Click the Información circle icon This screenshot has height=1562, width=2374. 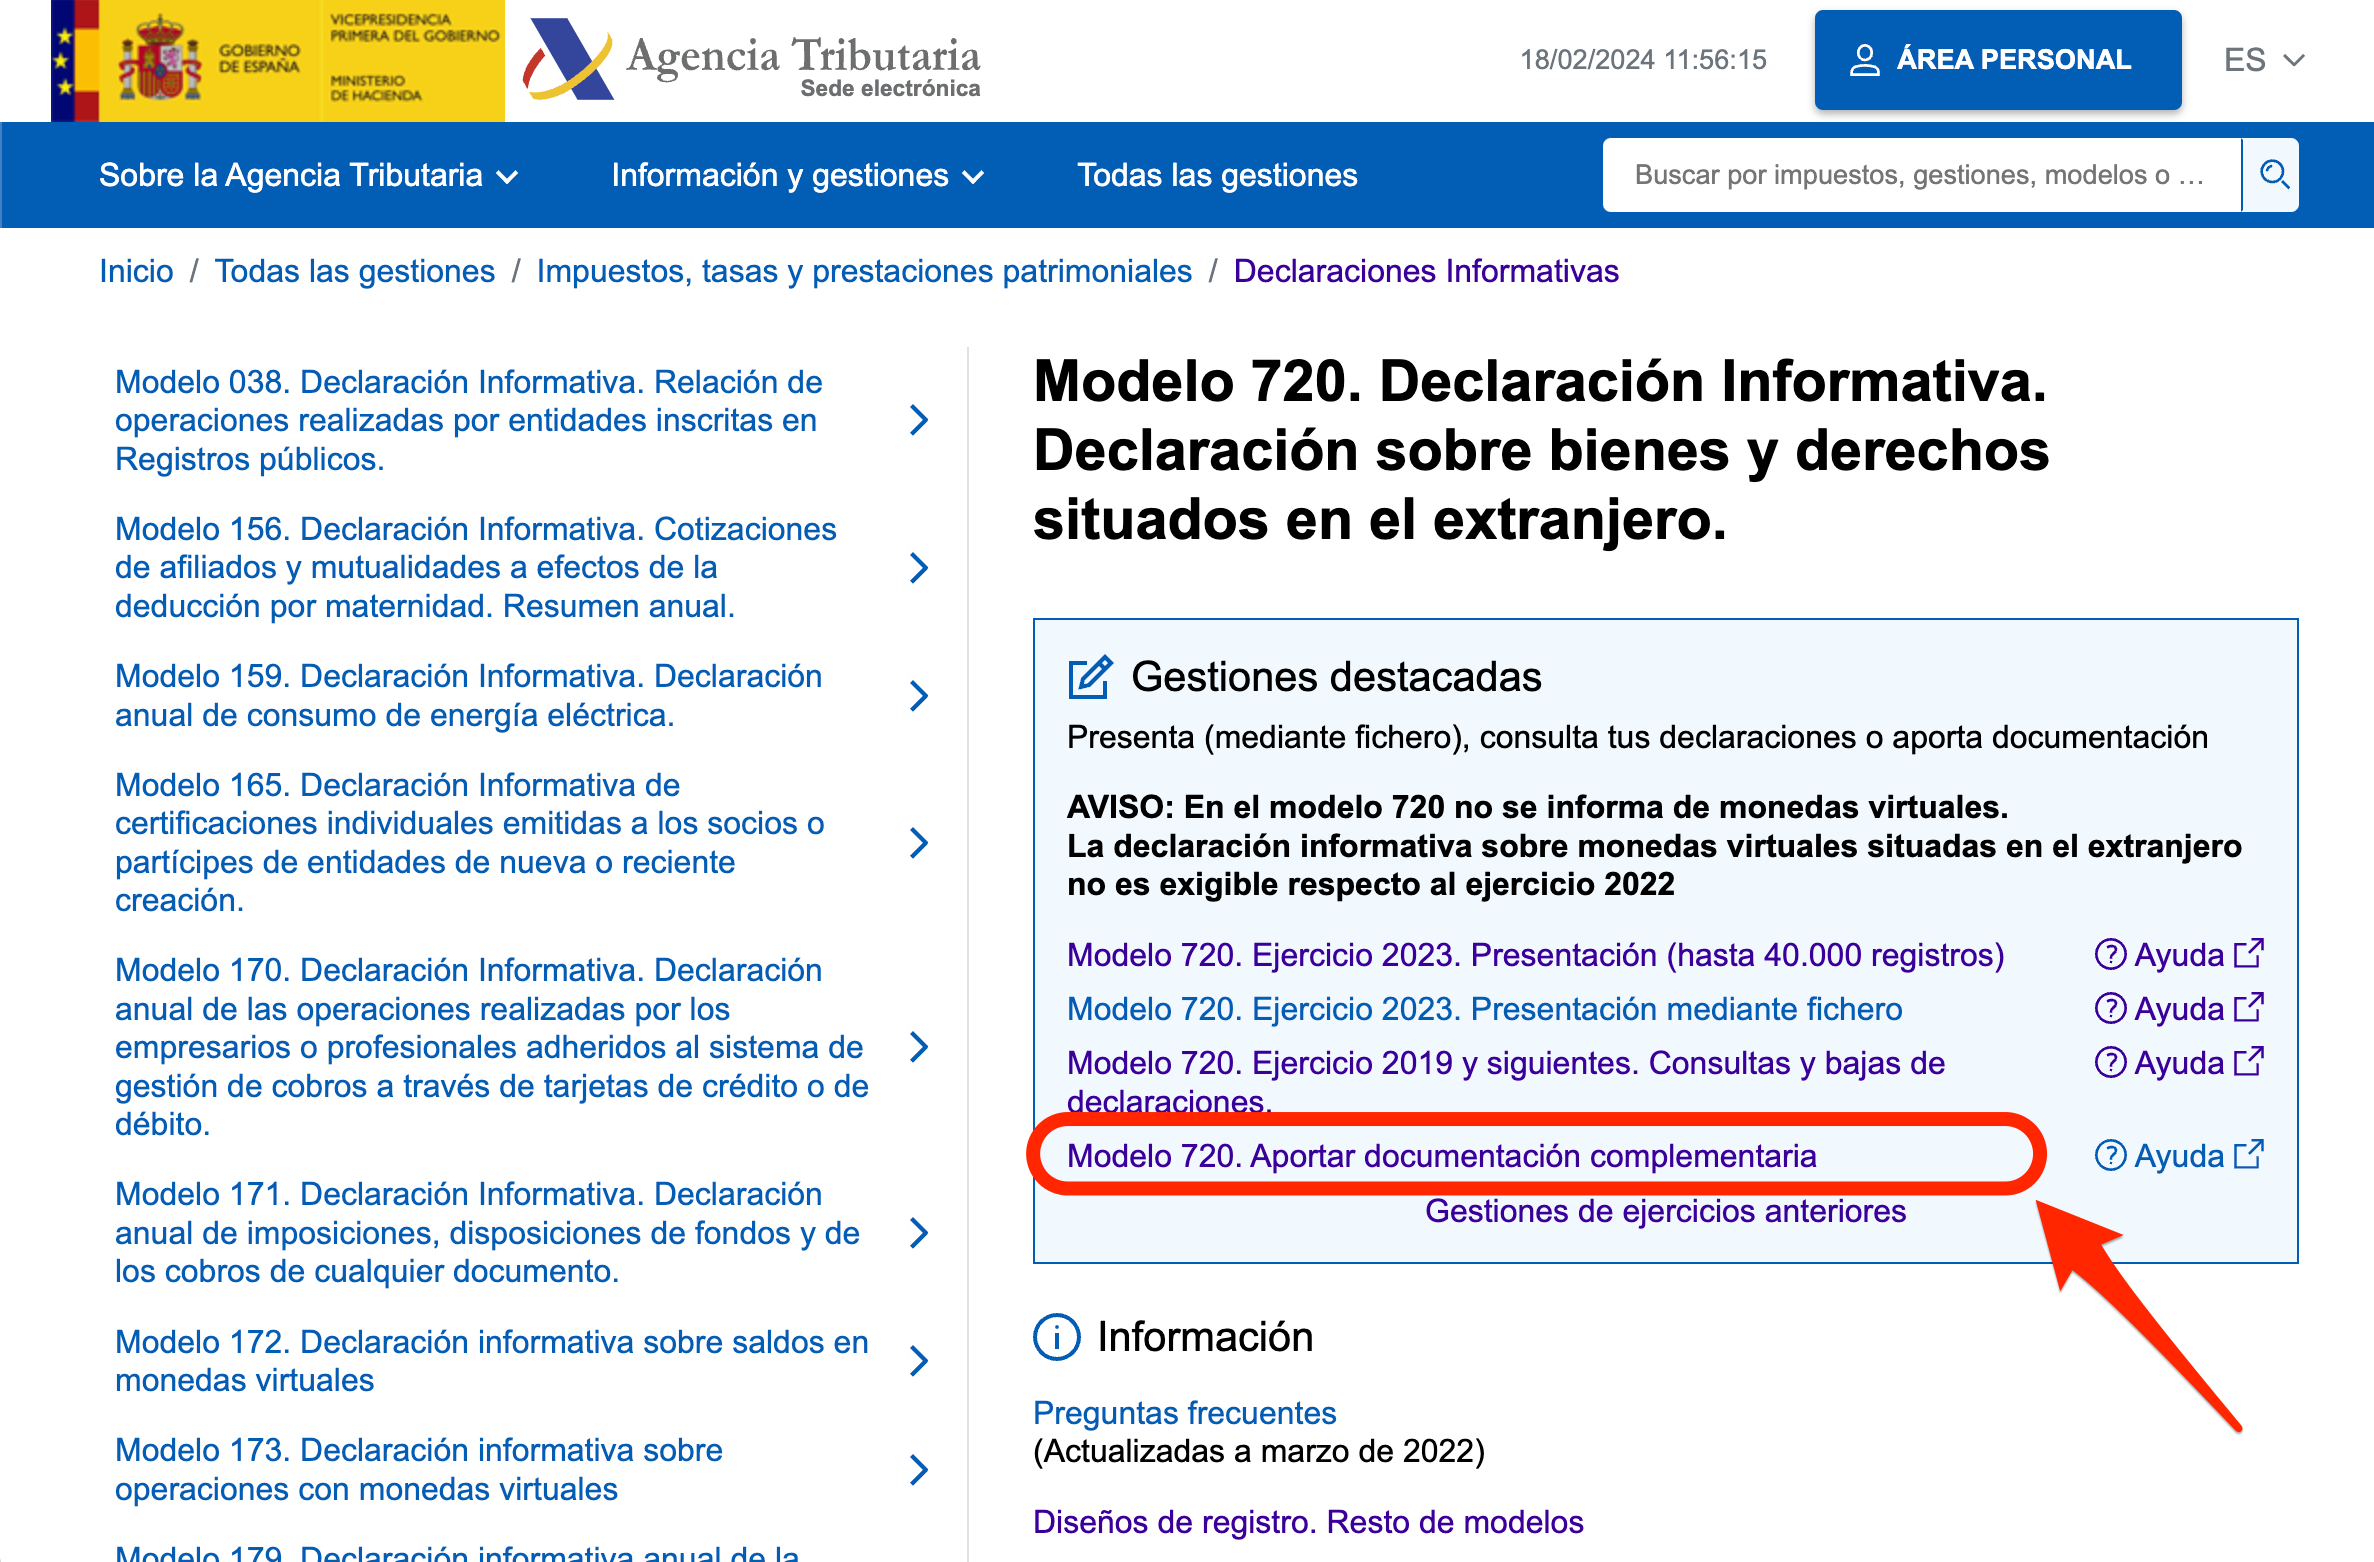point(1056,1337)
